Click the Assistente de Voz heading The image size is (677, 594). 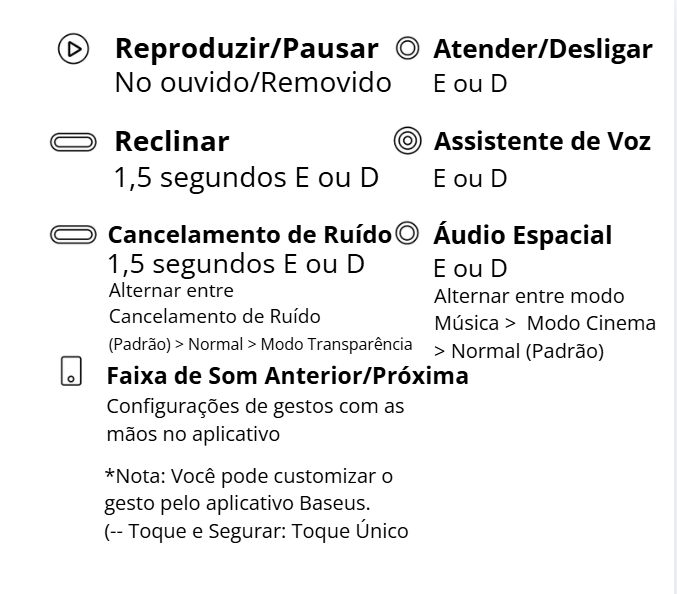tap(542, 142)
